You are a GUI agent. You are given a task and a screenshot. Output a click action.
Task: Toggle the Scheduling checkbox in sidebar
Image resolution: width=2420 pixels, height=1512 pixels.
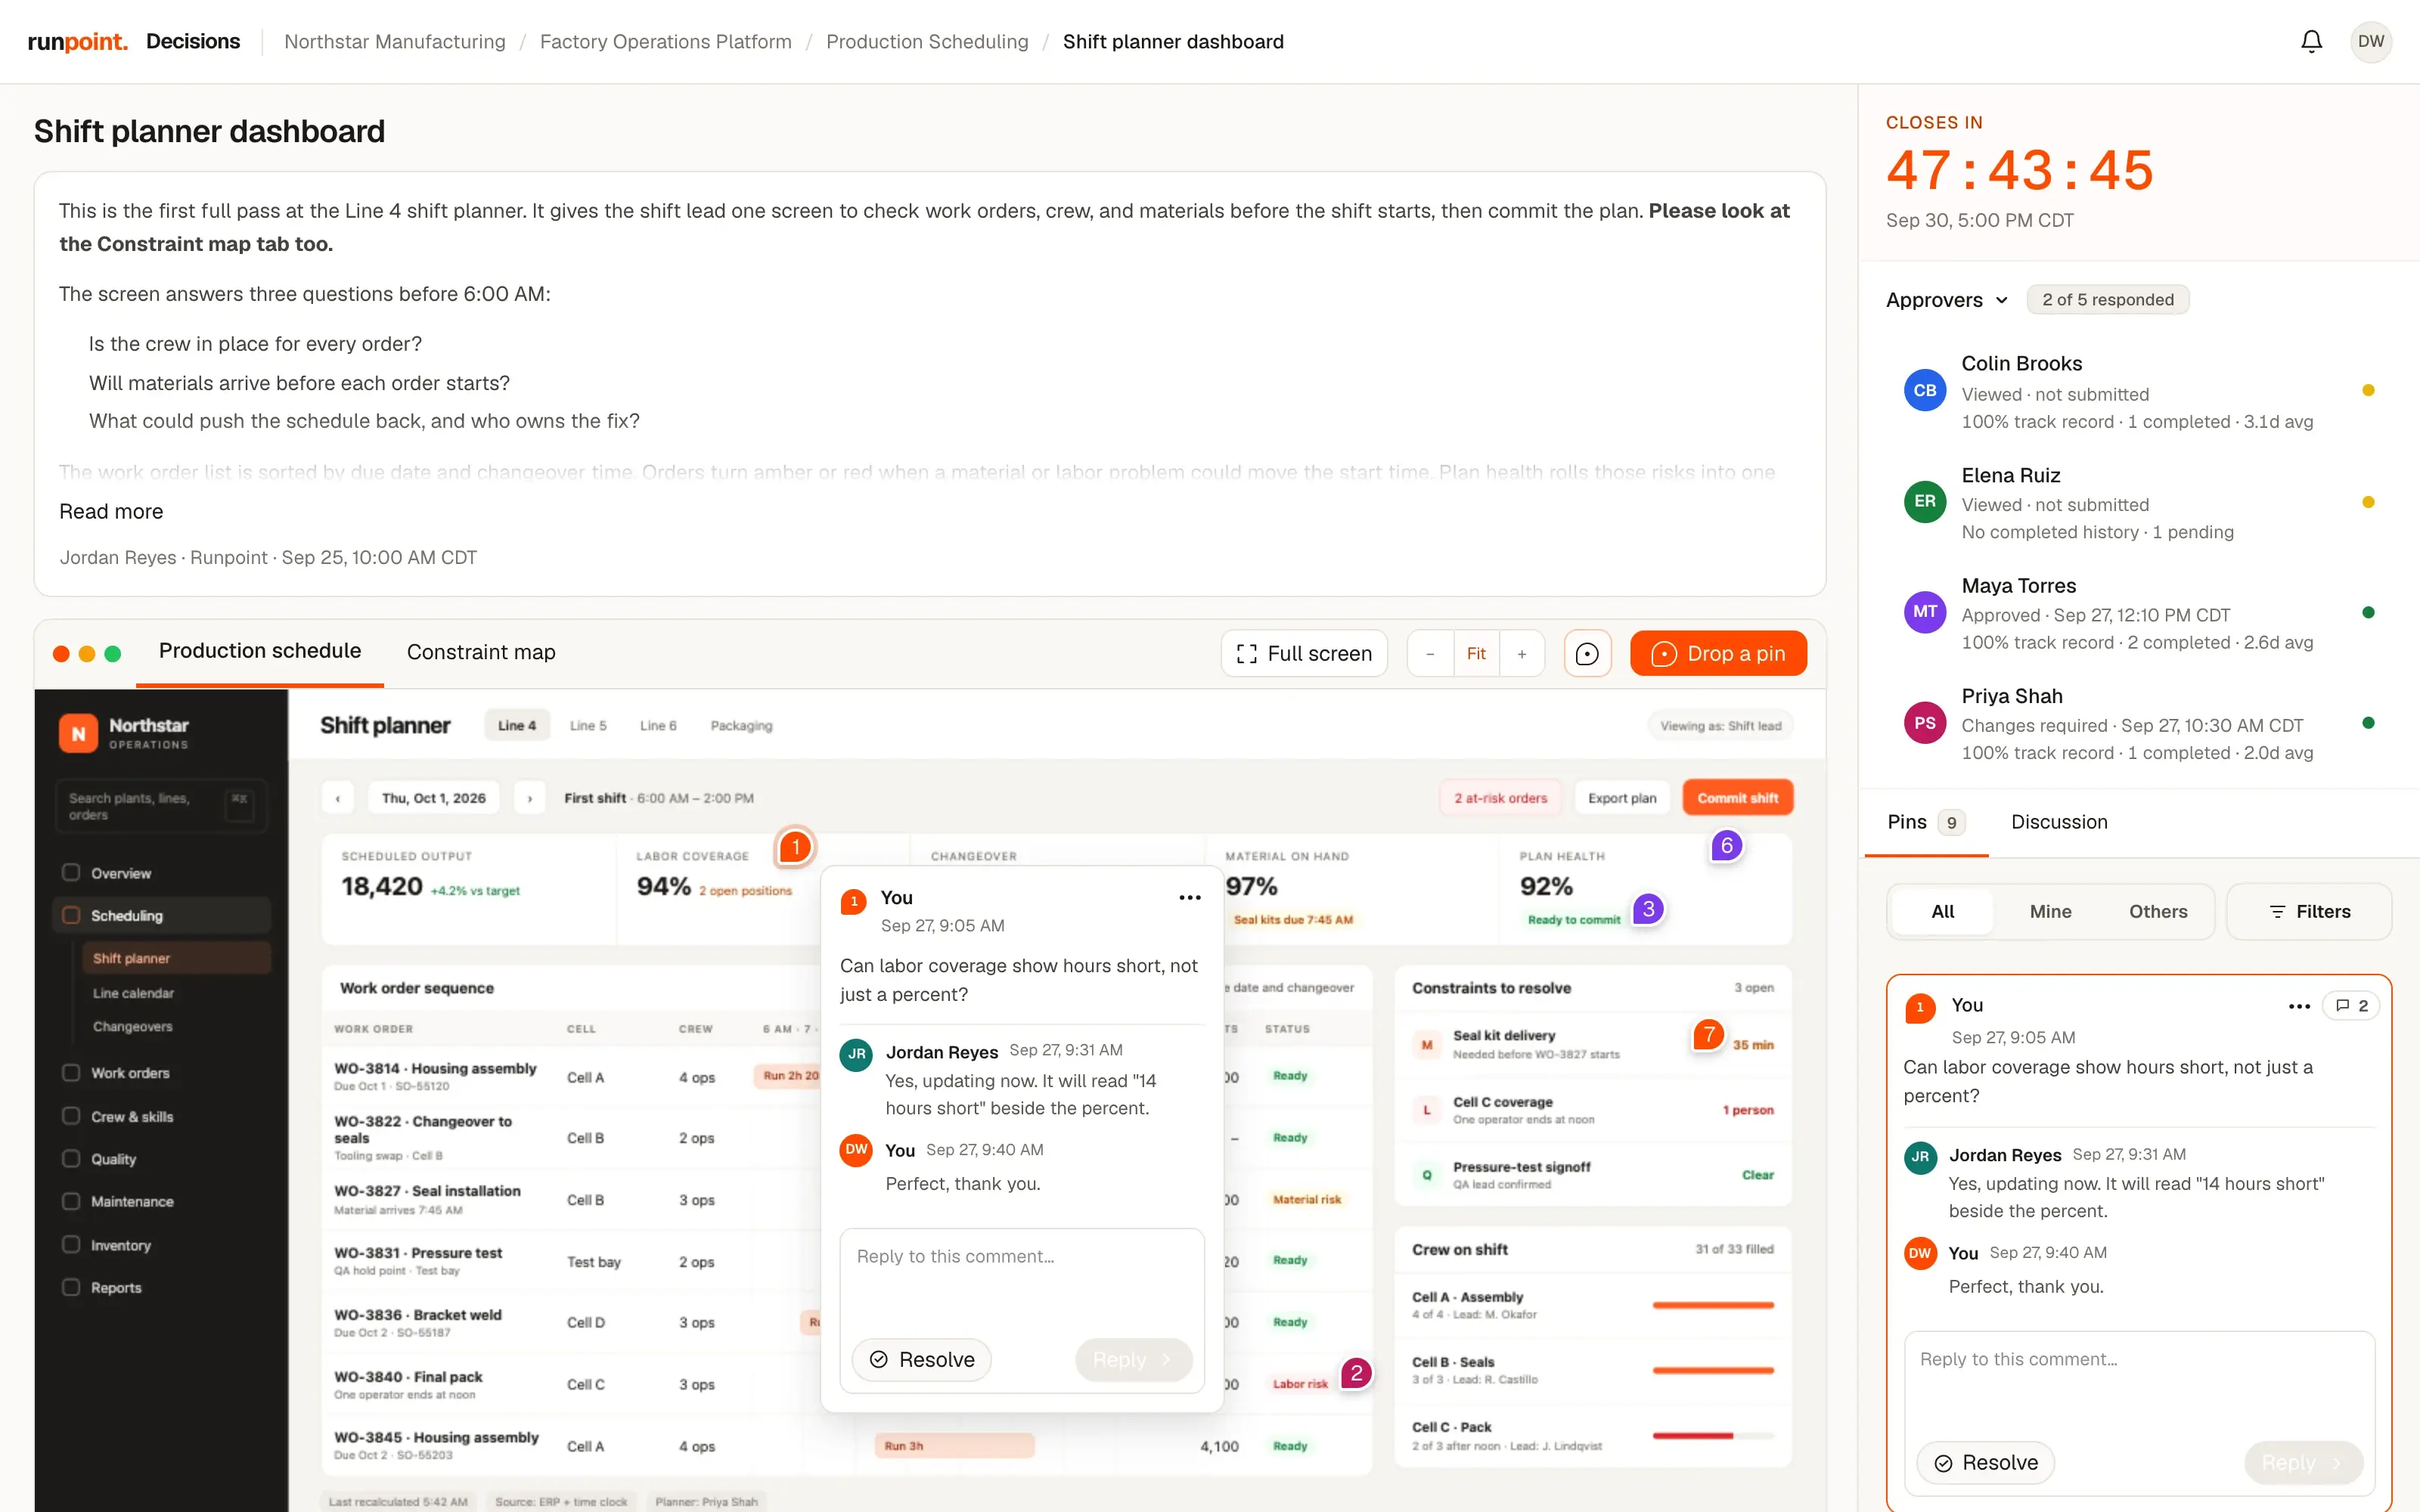pyautogui.click(x=71, y=915)
